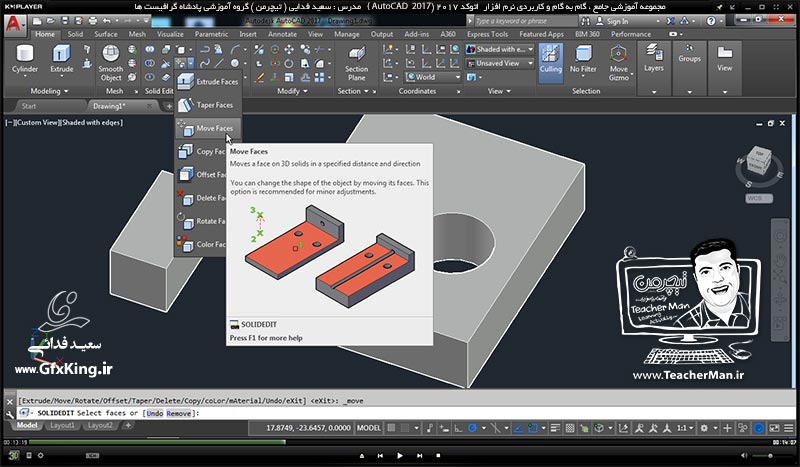Go to the Visualize ribbon tab

click(x=170, y=34)
